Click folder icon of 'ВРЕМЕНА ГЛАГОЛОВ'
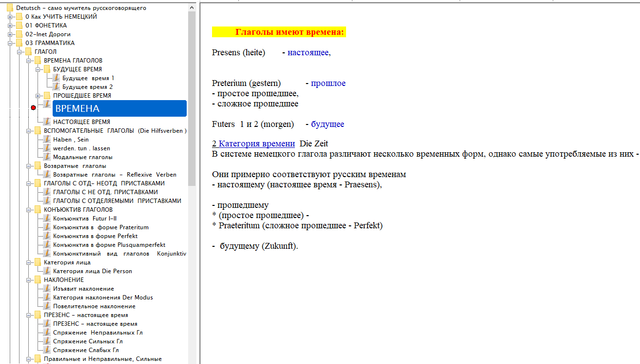Image resolution: width=640 pixels, height=364 pixels. 38,60
